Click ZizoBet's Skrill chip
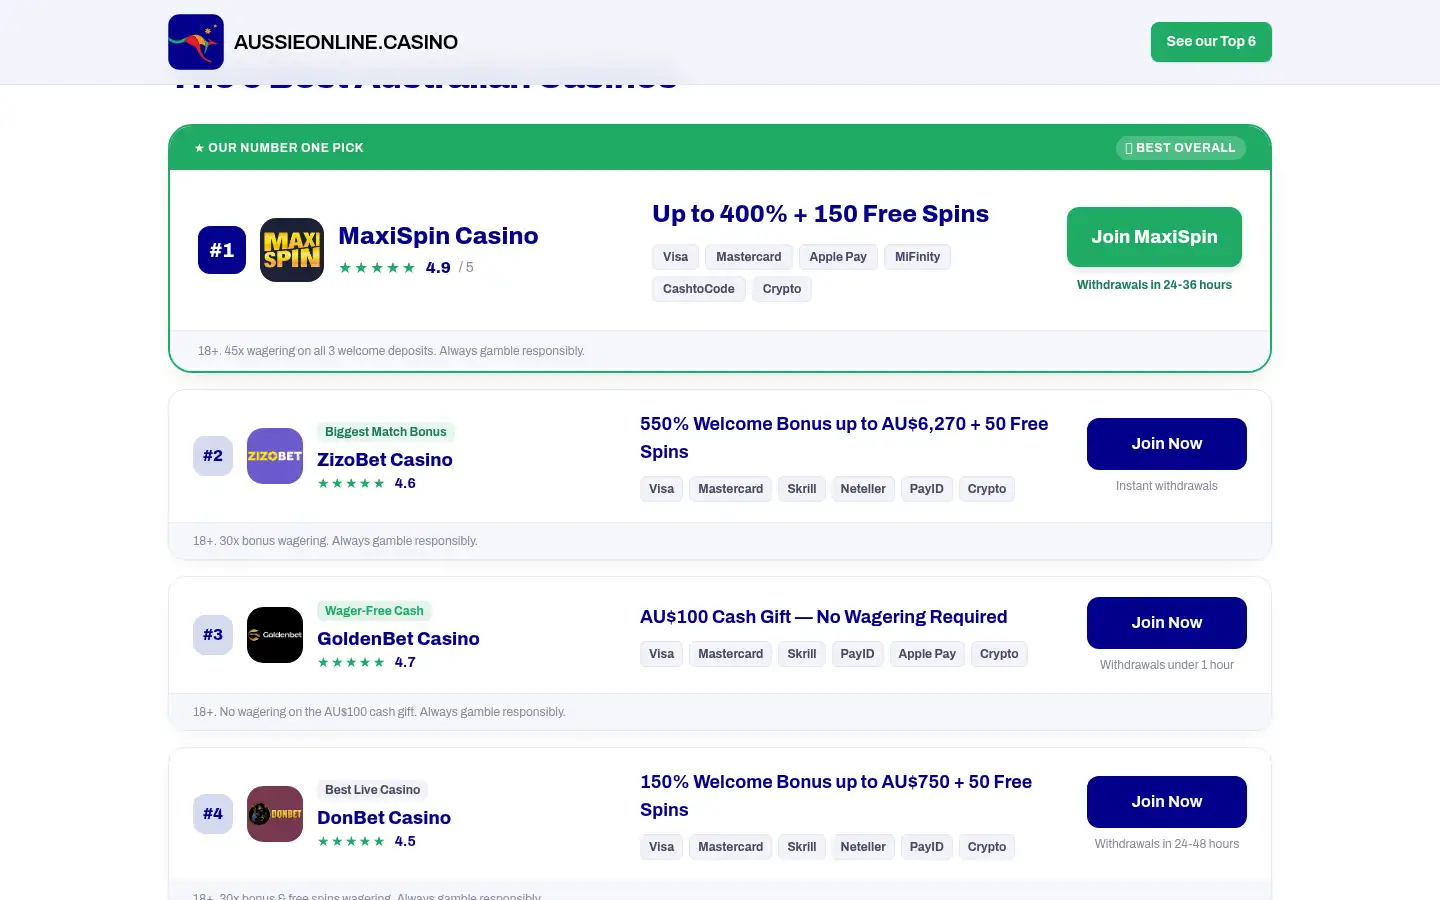1440x900 pixels. pyautogui.click(x=802, y=489)
